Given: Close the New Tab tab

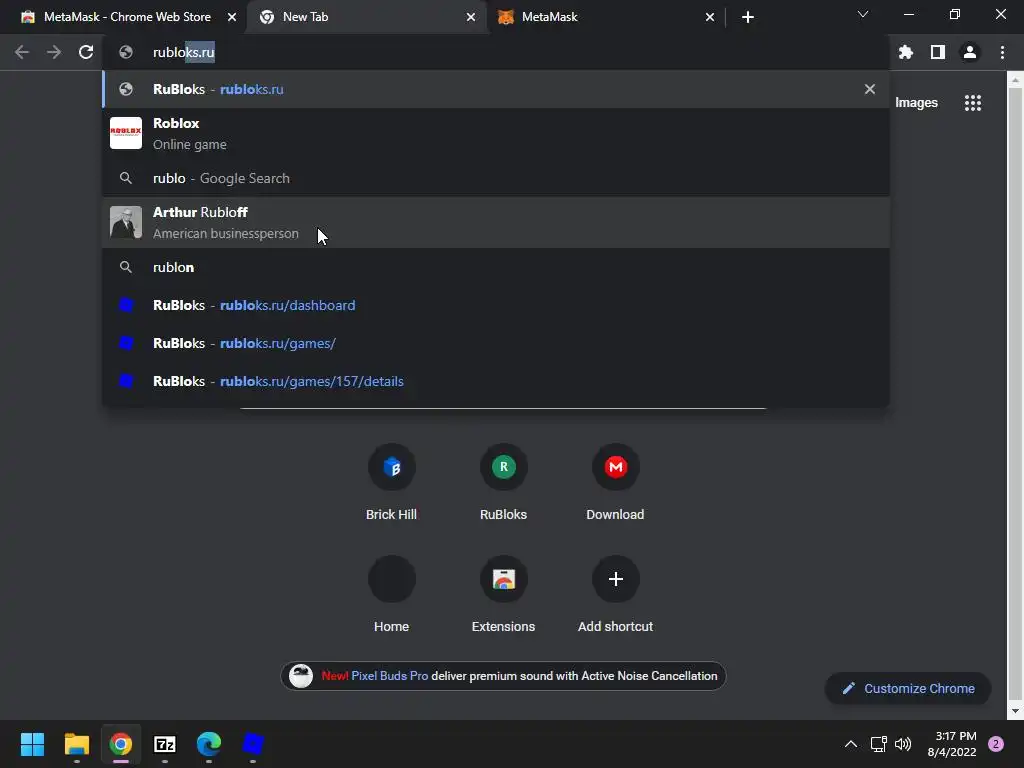Looking at the screenshot, I should 471,17.
